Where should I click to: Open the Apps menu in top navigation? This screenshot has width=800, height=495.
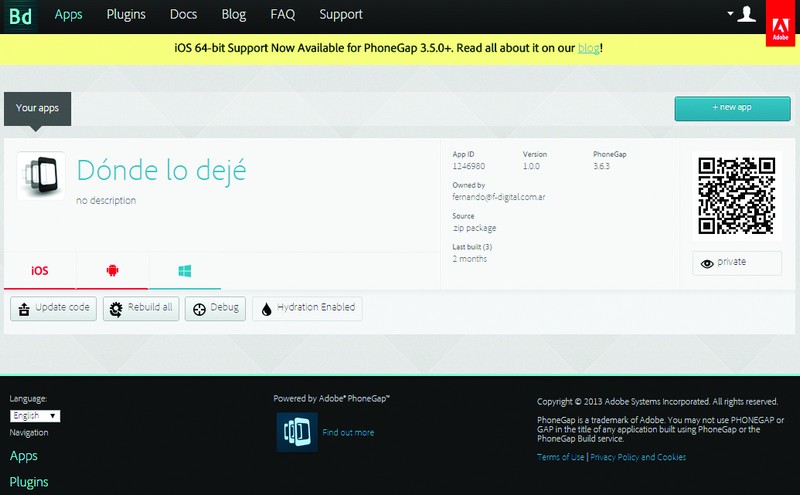point(68,15)
